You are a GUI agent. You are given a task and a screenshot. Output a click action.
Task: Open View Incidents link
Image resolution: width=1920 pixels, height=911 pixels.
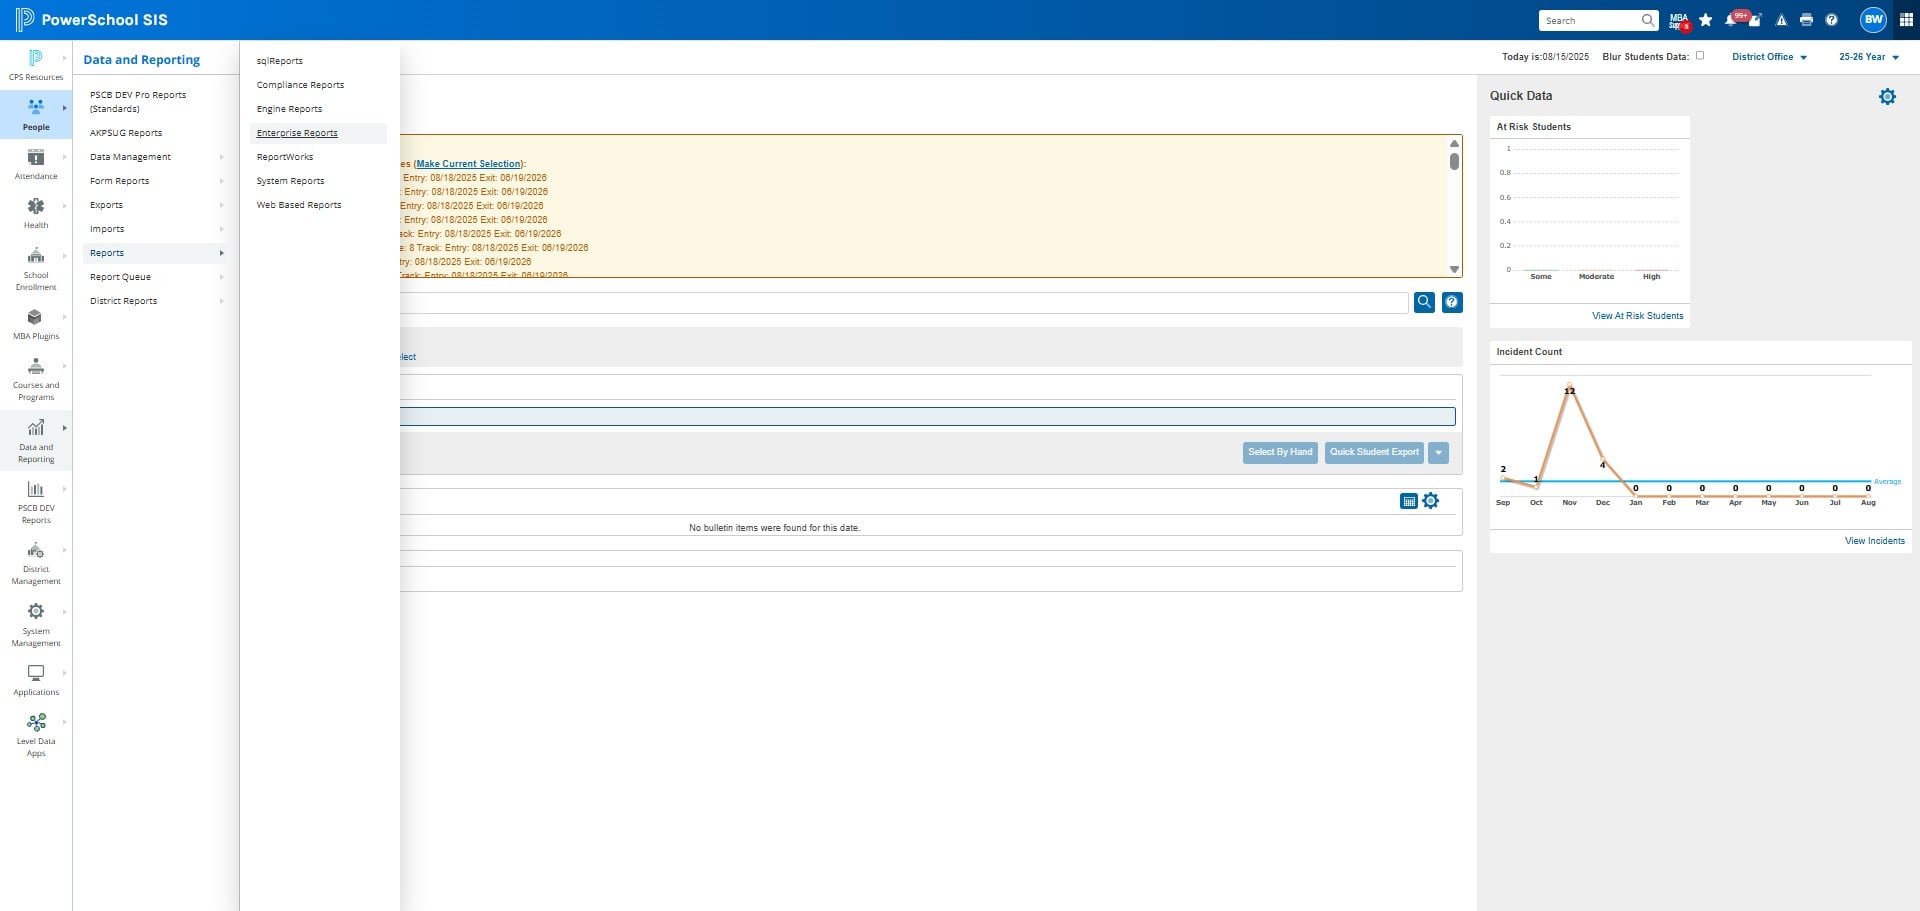point(1874,541)
